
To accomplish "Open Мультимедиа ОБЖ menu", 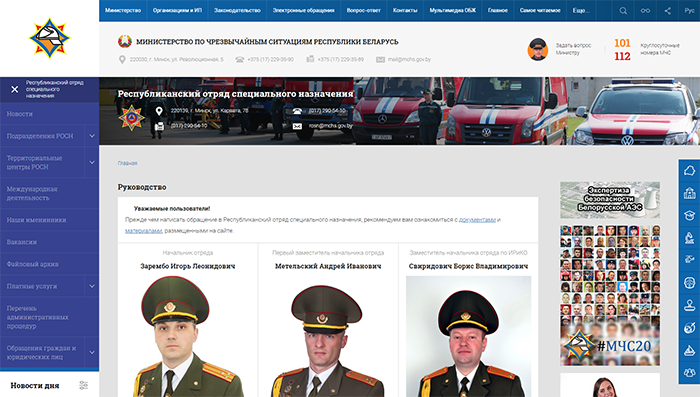I will pos(452,10).
